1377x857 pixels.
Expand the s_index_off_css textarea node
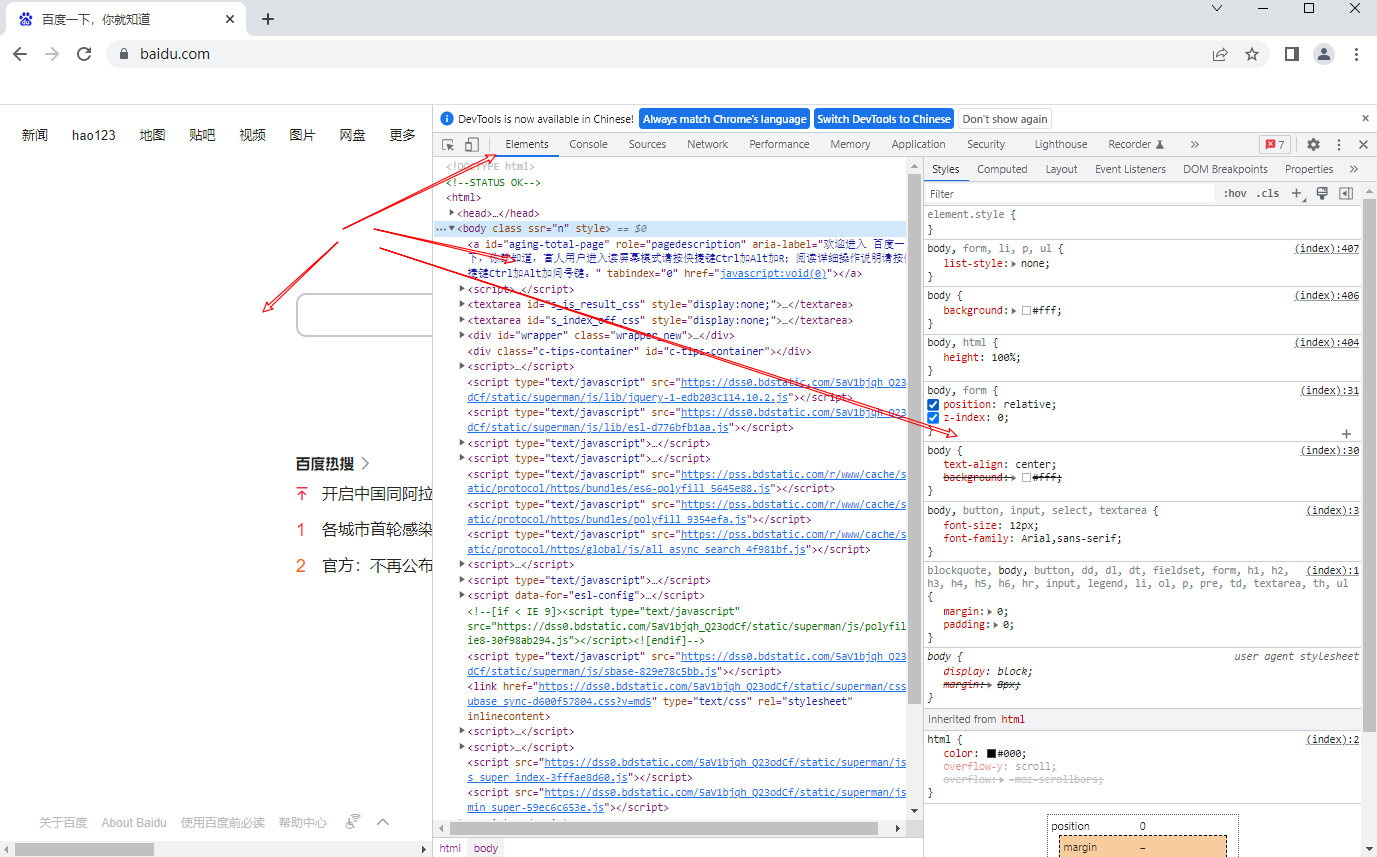coord(462,320)
